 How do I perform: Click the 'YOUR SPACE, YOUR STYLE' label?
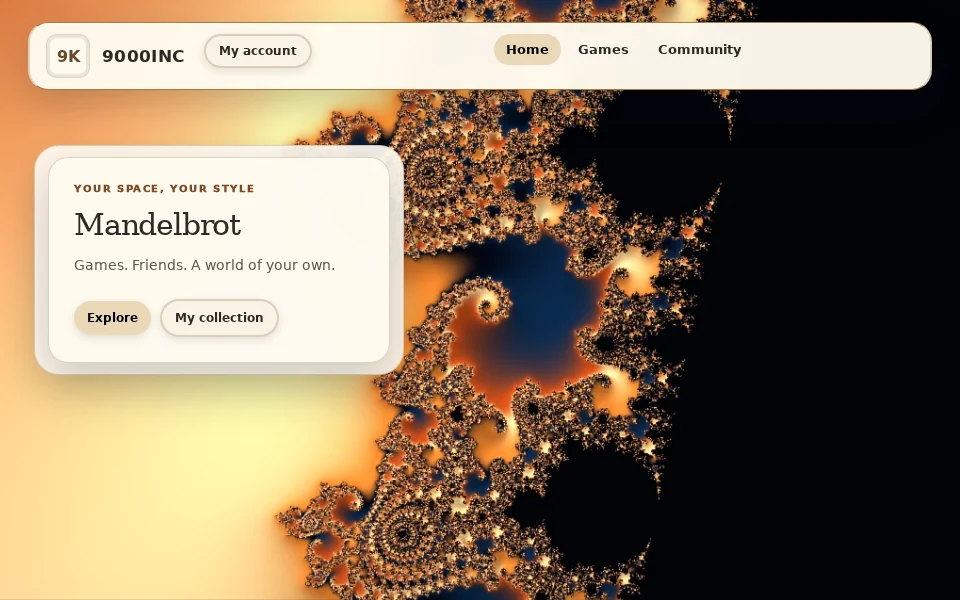coord(164,189)
